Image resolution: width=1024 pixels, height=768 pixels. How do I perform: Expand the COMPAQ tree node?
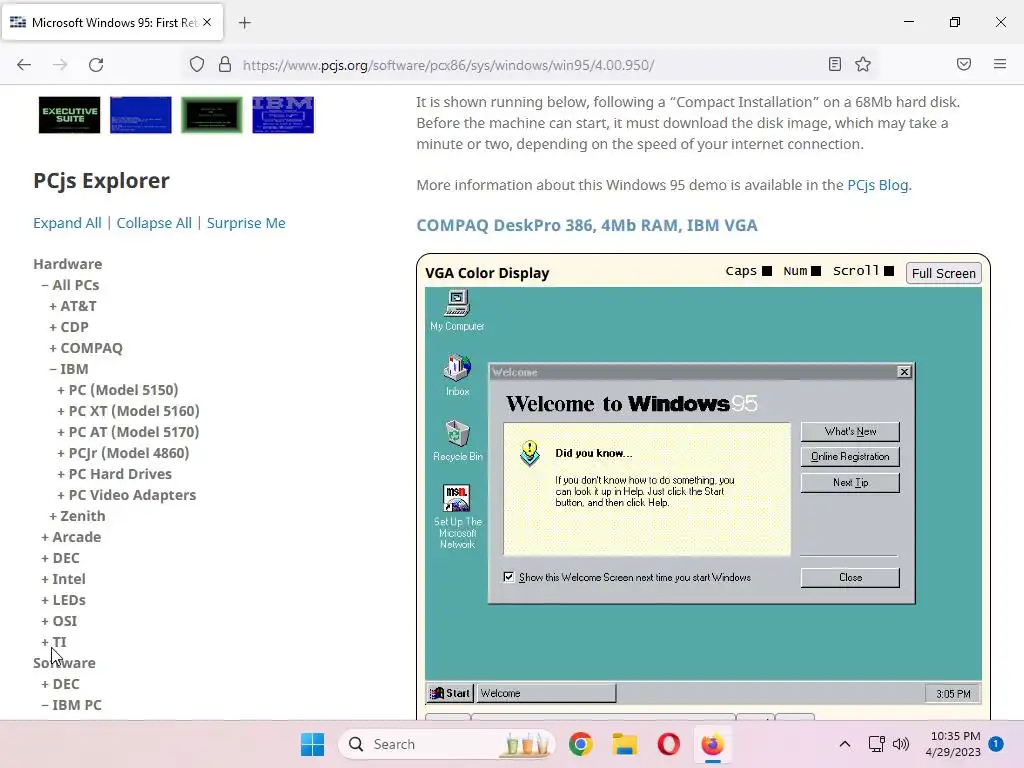(x=86, y=347)
